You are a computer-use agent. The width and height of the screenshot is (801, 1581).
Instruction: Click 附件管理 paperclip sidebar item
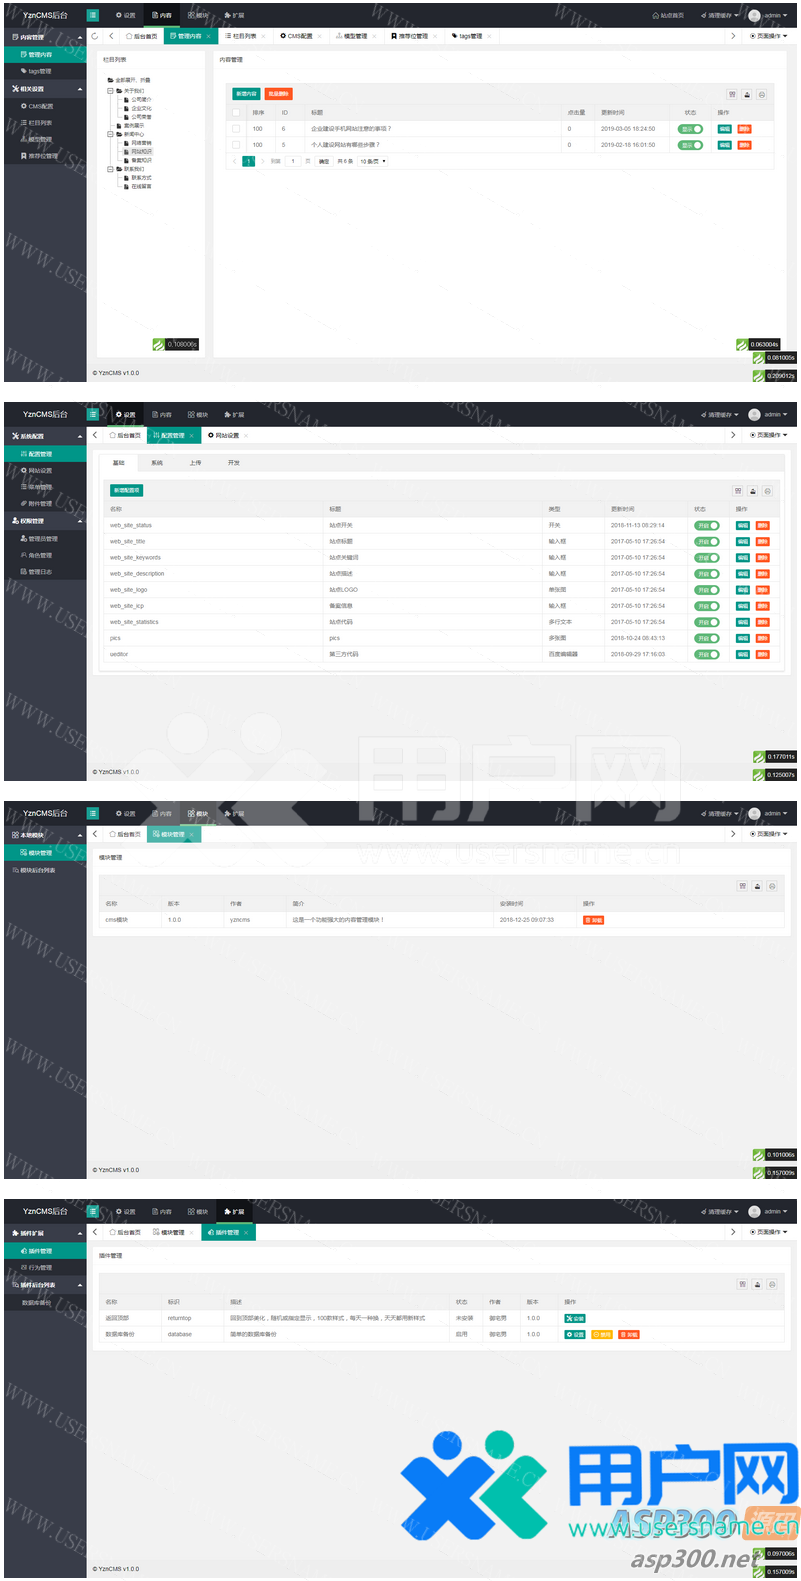coord(38,504)
